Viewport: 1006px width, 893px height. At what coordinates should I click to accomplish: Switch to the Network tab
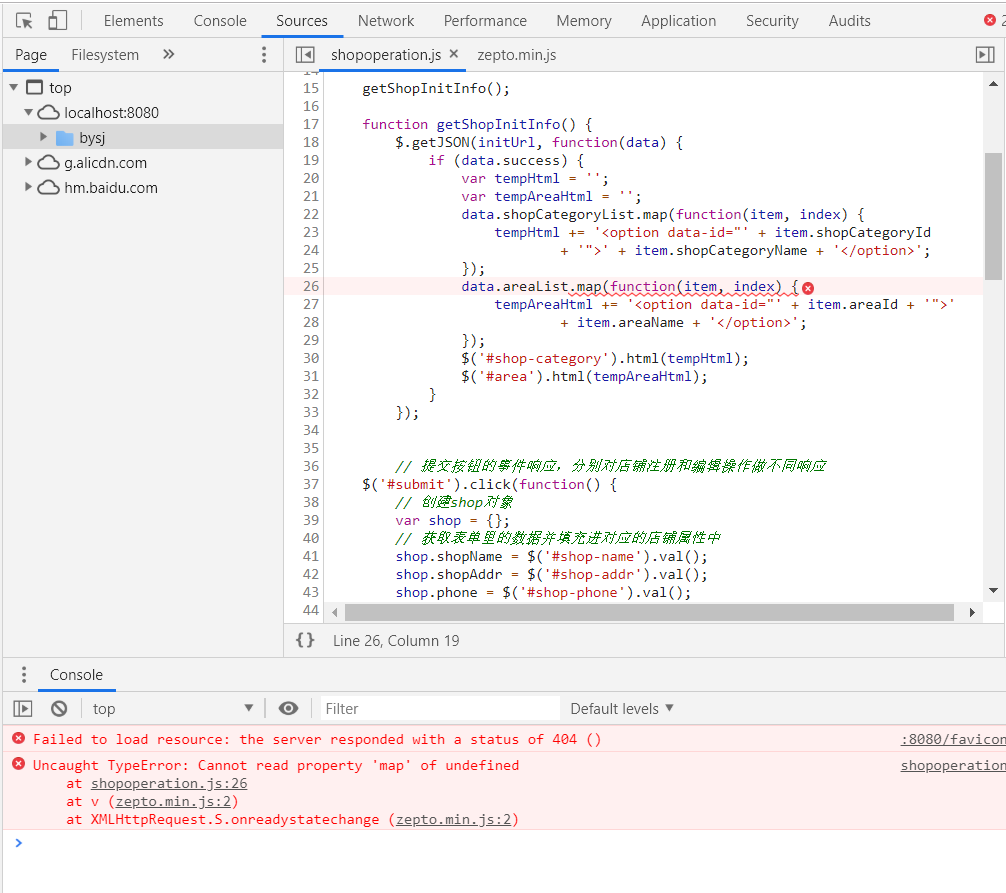(386, 20)
